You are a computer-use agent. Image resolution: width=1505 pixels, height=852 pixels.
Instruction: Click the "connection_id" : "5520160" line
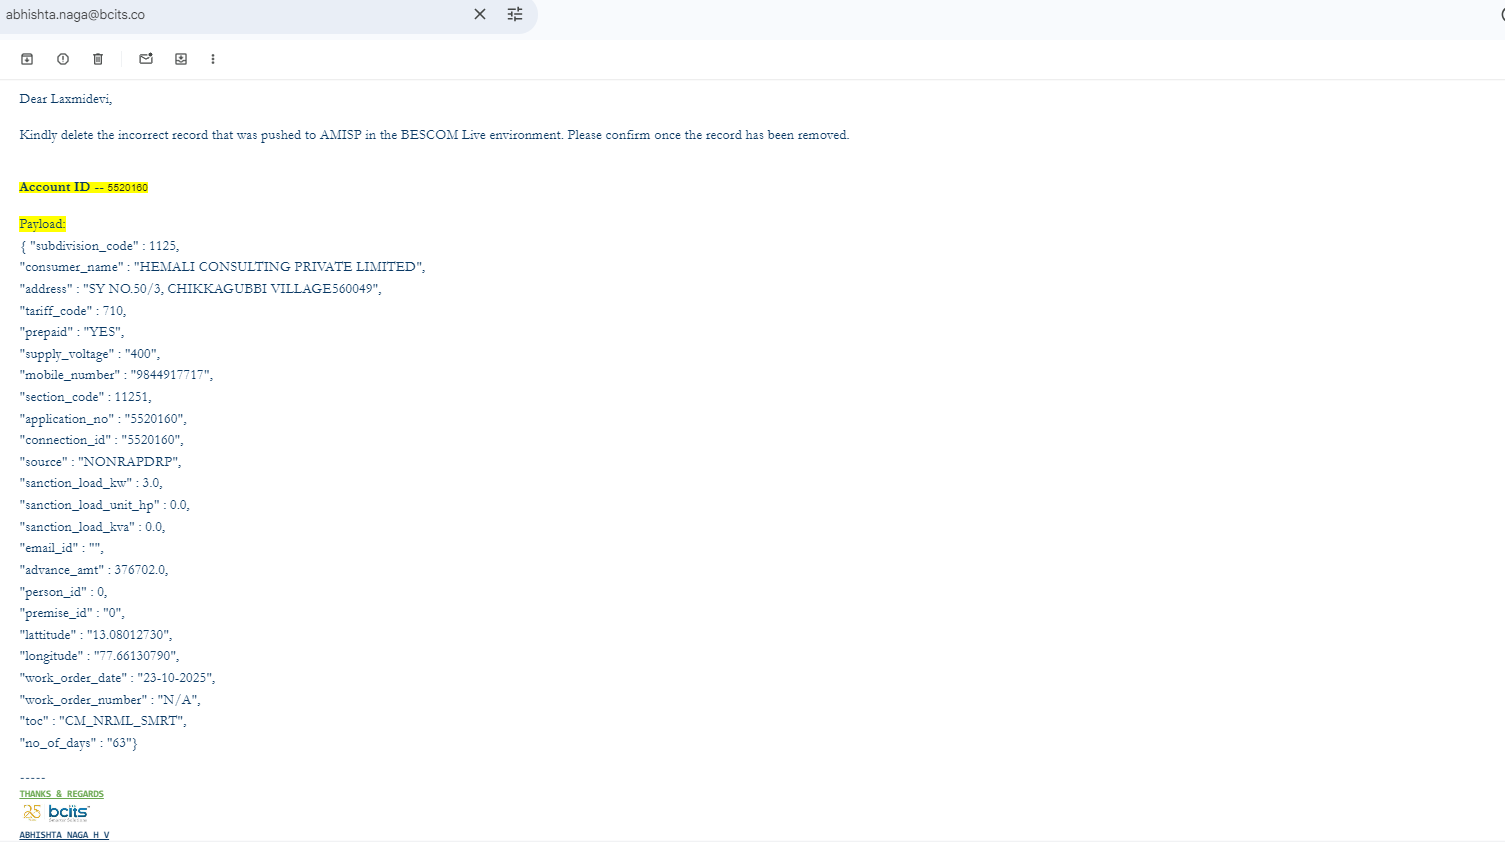point(102,440)
